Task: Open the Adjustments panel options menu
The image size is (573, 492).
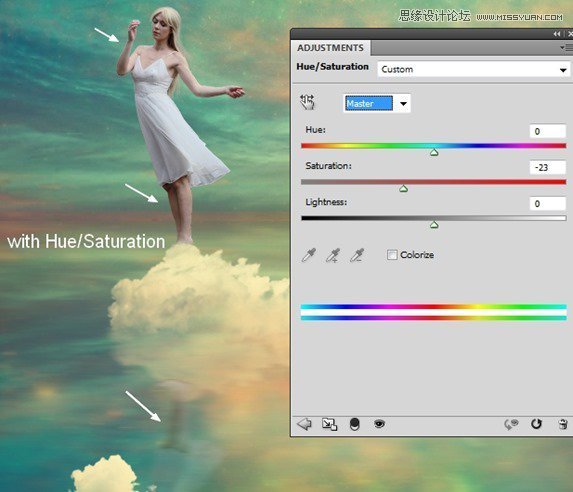Action: point(566,48)
